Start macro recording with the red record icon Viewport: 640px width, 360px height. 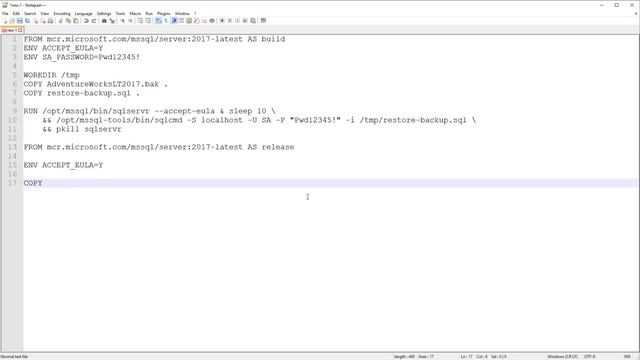222,20
